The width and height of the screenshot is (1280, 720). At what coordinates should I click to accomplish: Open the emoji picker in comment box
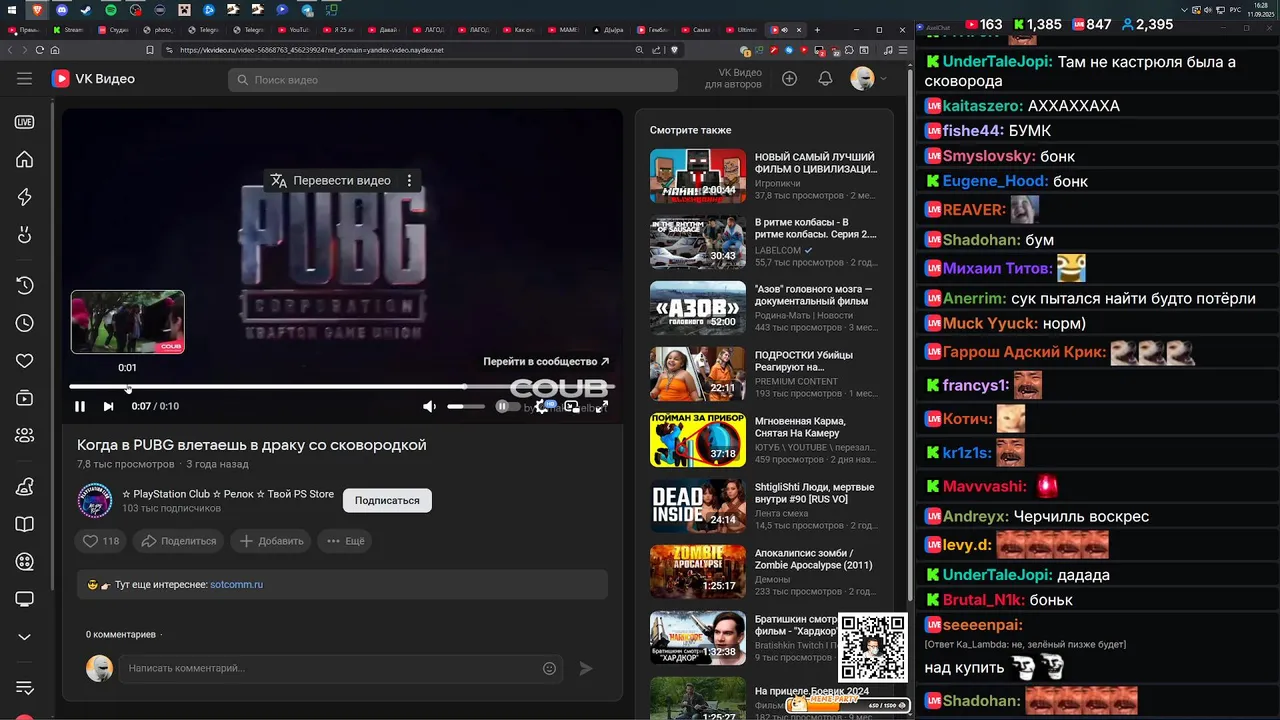[x=549, y=668]
